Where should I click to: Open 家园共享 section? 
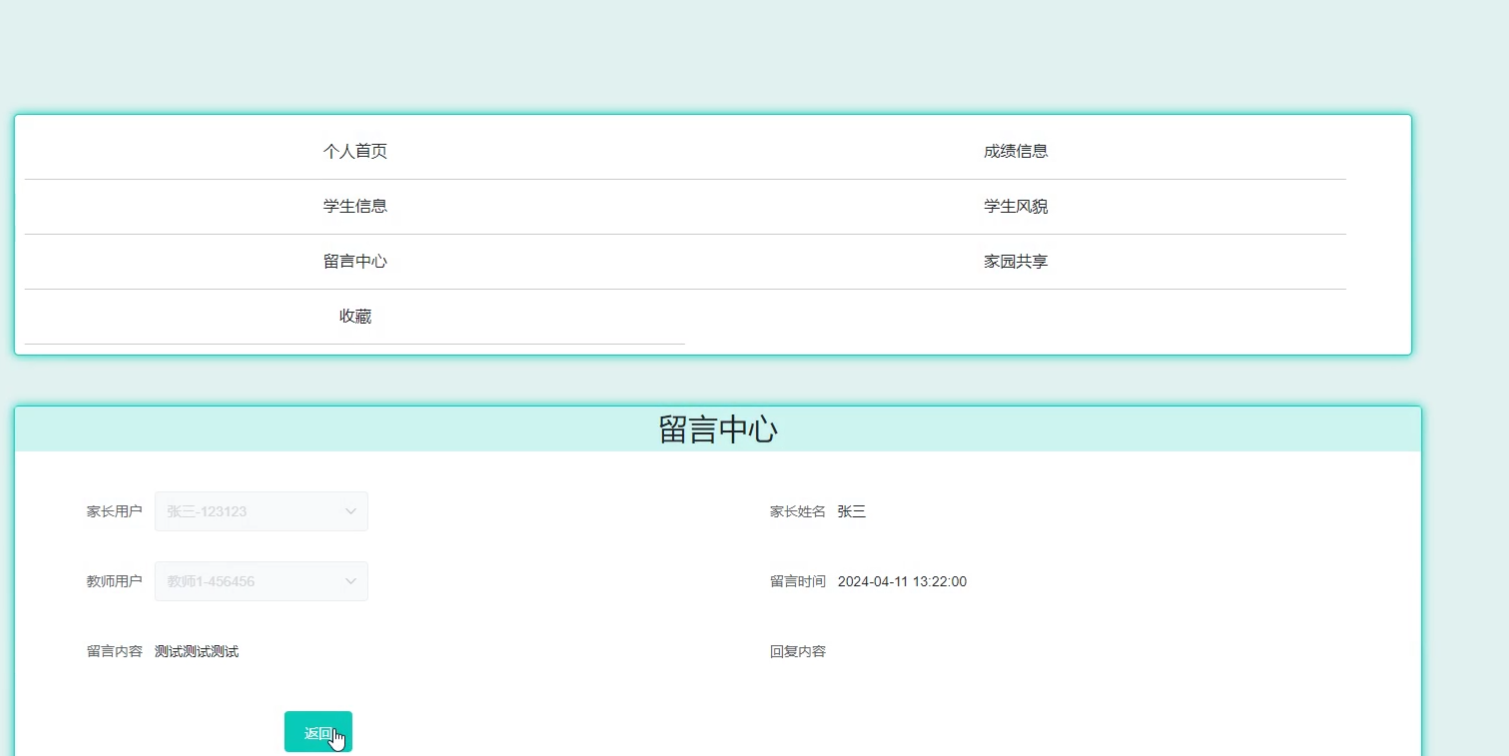coord(1015,262)
